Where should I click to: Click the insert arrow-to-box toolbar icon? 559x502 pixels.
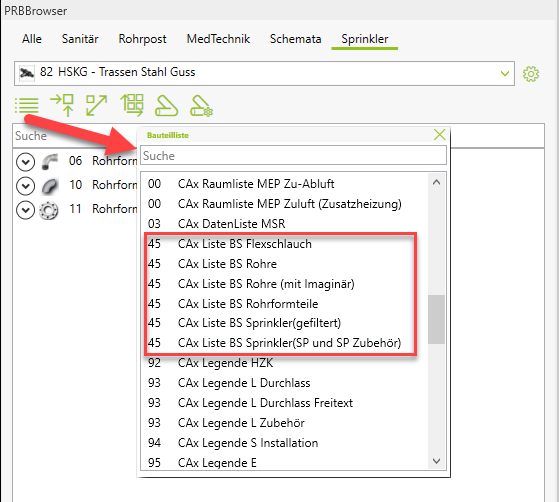click(62, 105)
